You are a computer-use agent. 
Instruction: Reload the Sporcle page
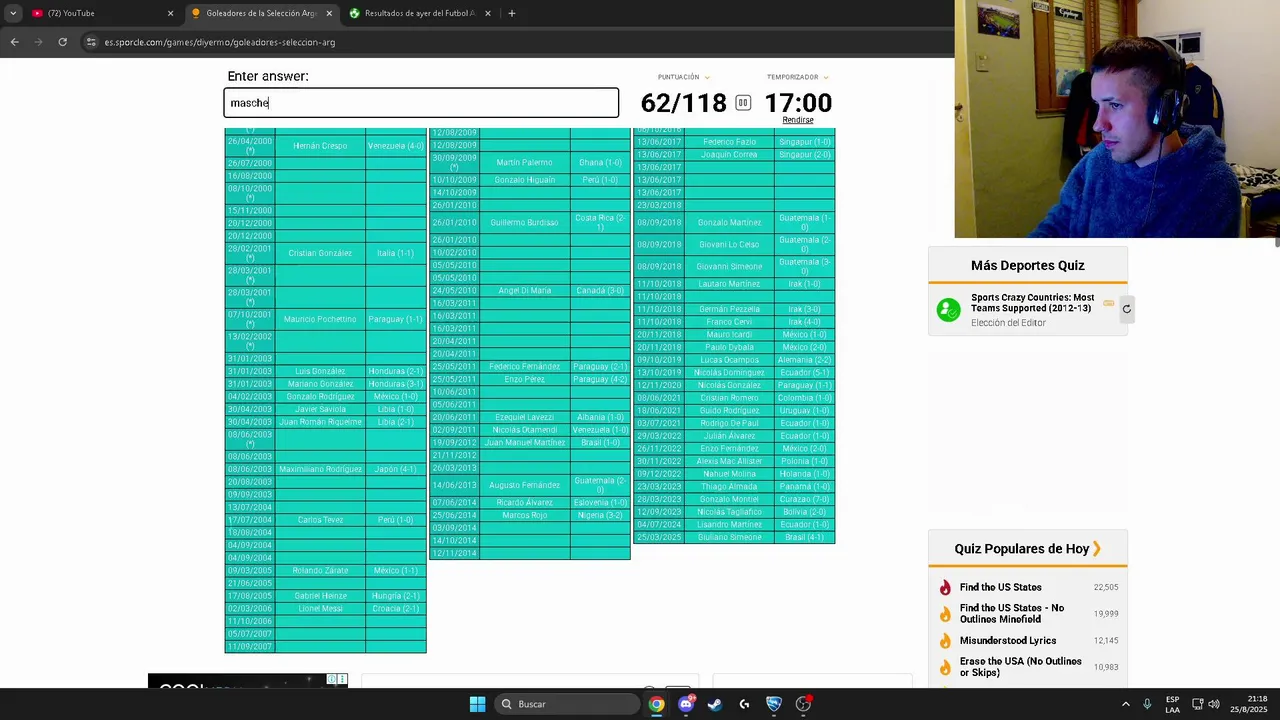point(62,42)
